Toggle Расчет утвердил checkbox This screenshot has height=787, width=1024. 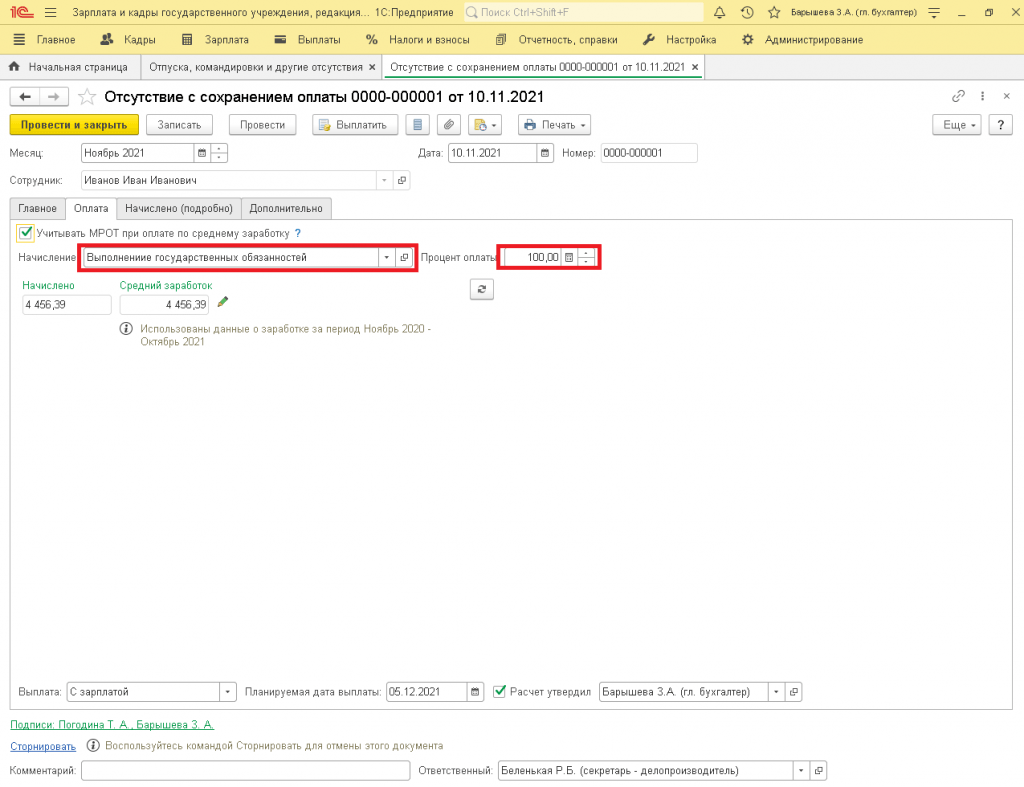500,691
